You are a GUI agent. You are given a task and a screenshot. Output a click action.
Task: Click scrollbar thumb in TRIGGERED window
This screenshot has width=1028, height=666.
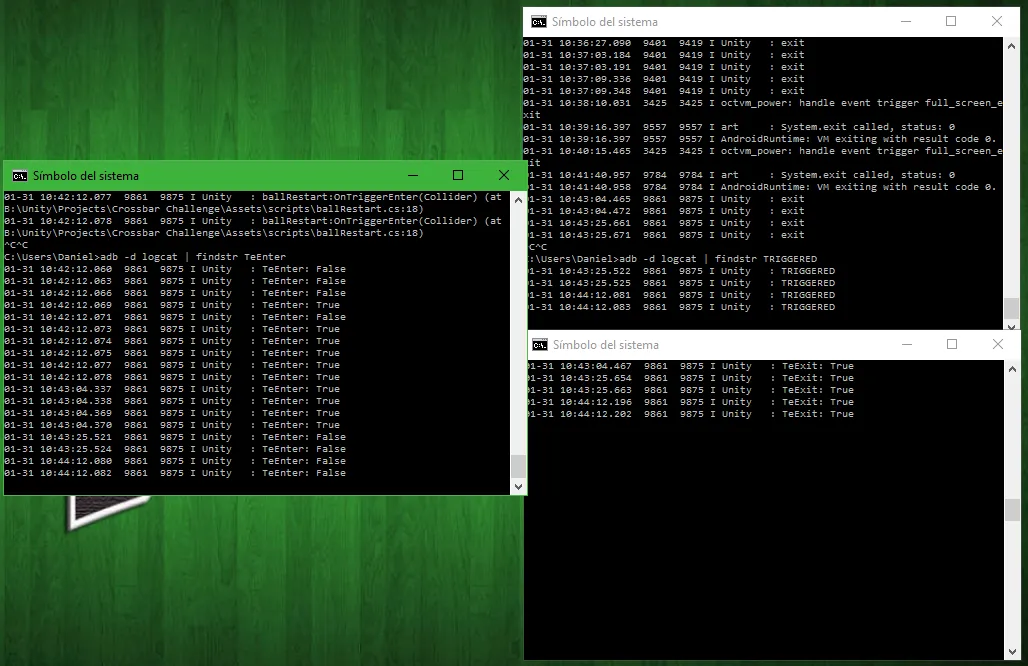pyautogui.click(x=1012, y=308)
